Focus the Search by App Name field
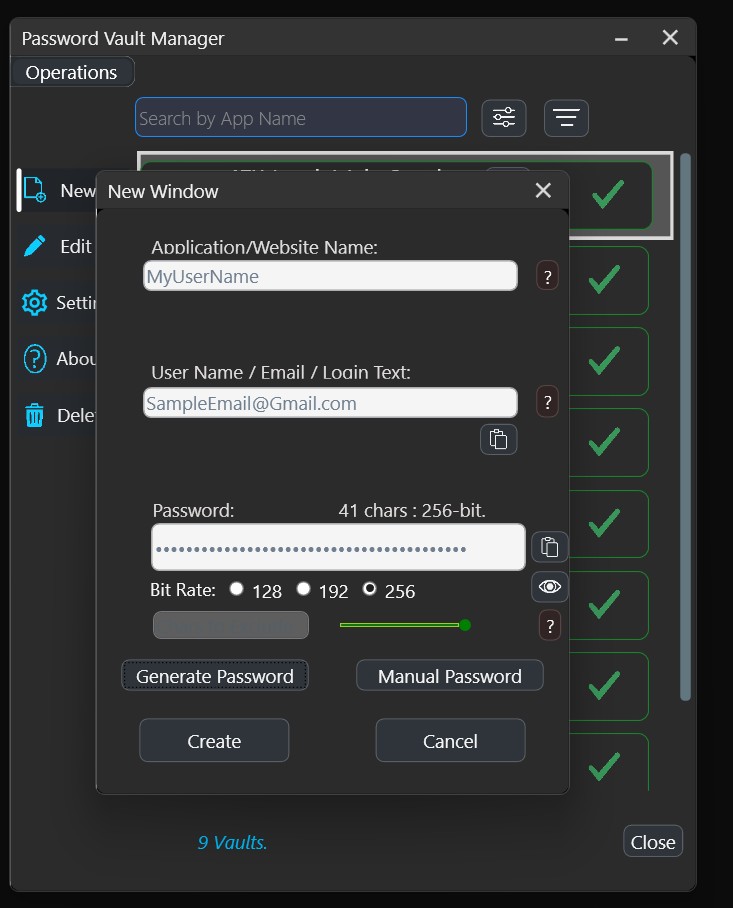The image size is (733, 908). point(301,118)
